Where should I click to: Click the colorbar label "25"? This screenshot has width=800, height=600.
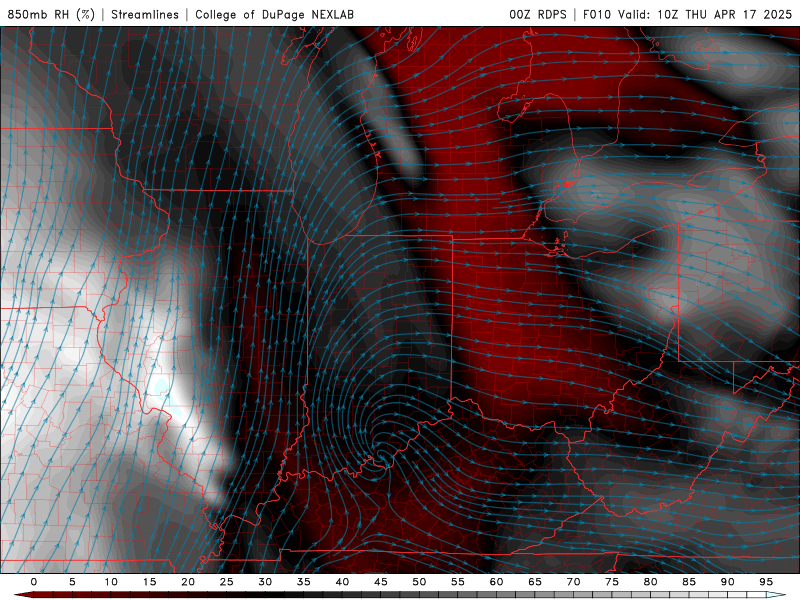[x=227, y=582]
